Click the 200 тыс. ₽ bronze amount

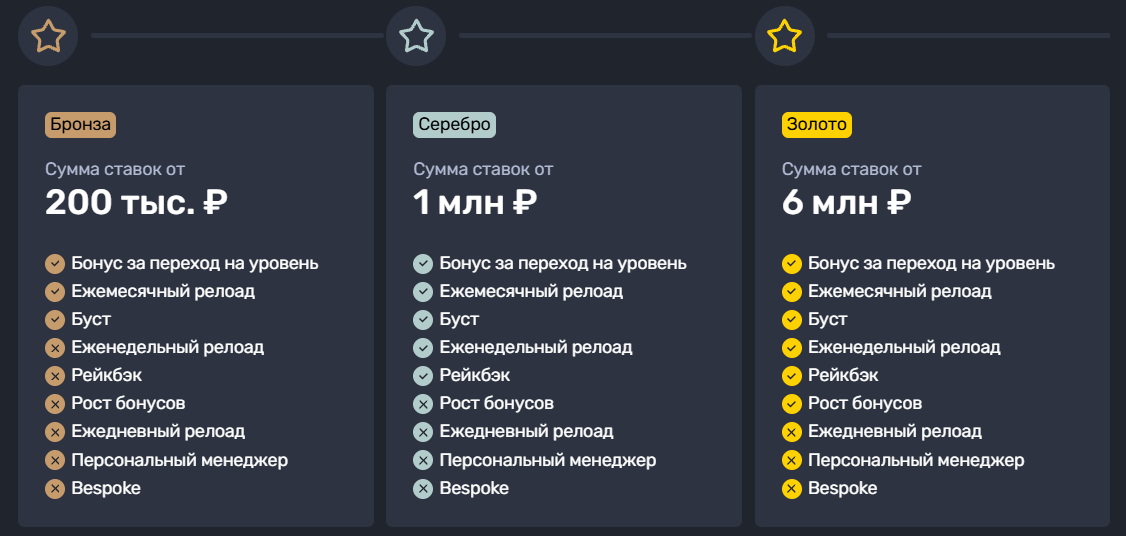pyautogui.click(x=136, y=203)
